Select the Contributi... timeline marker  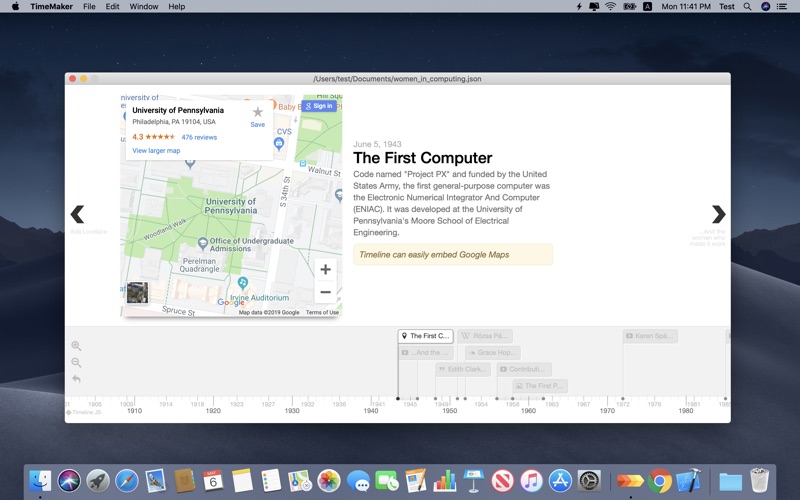(x=524, y=369)
